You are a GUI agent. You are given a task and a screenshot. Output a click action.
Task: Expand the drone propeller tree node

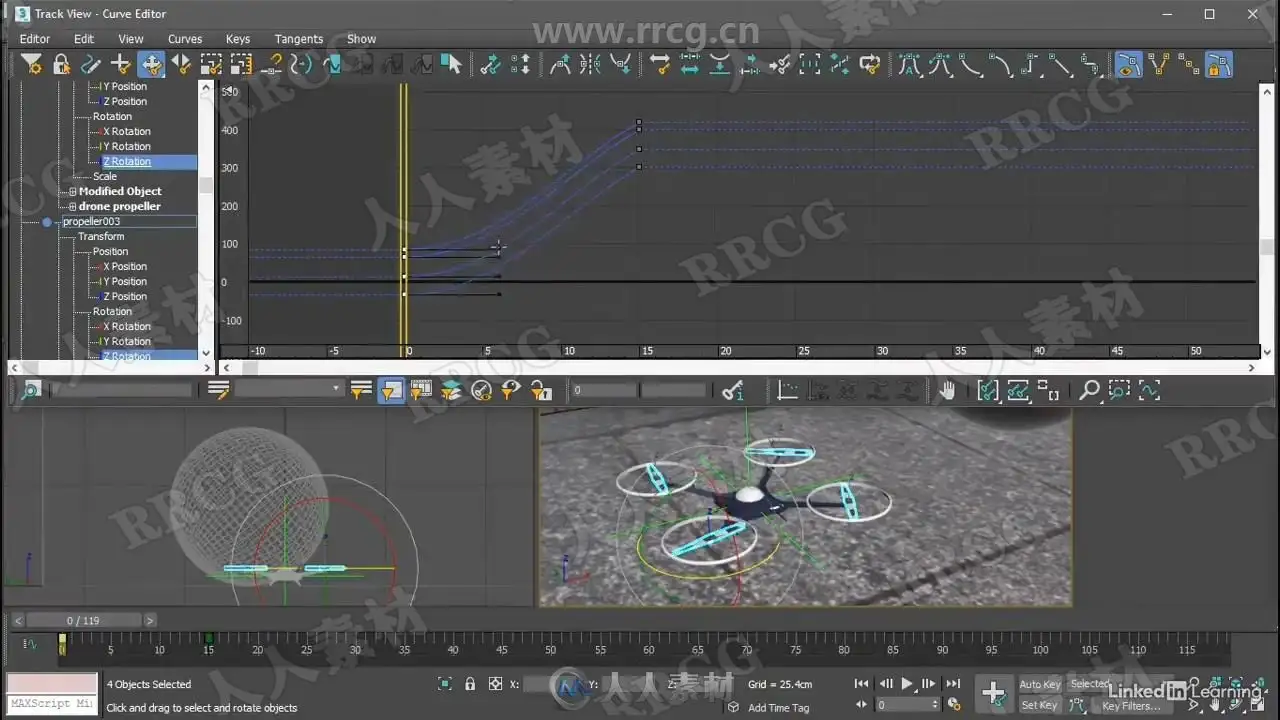click(x=72, y=207)
